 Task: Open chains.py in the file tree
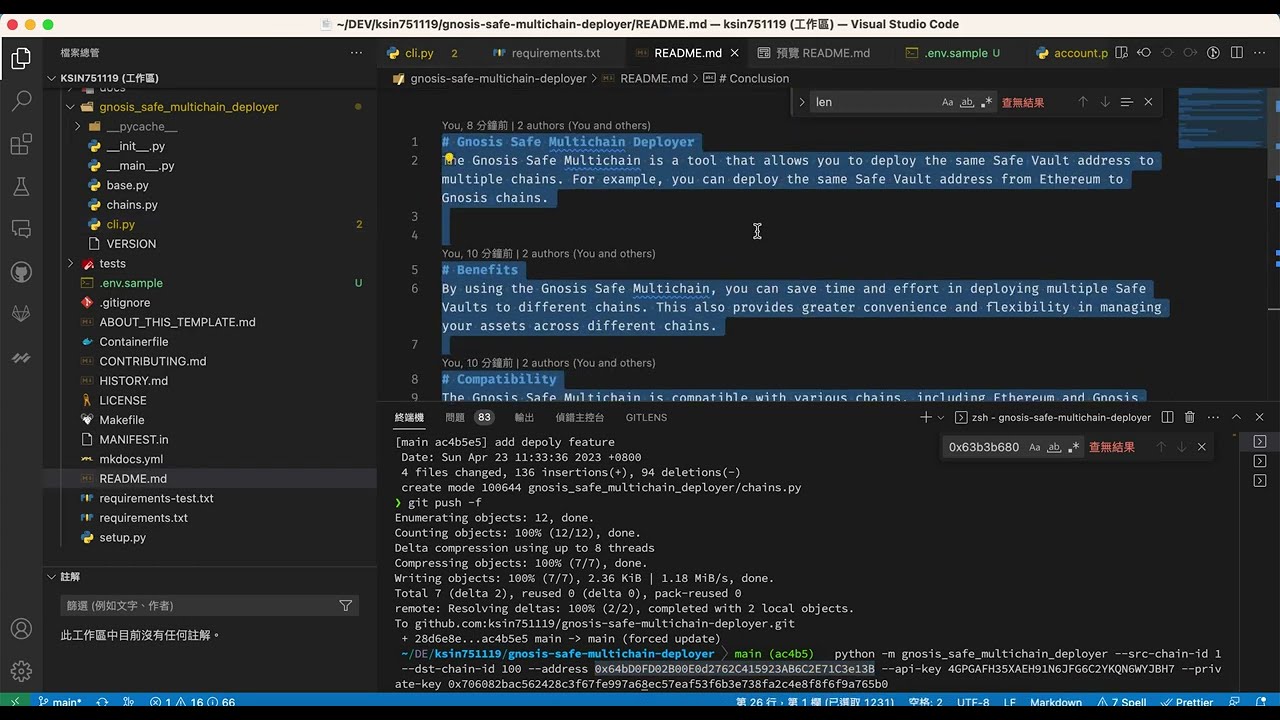(132, 205)
